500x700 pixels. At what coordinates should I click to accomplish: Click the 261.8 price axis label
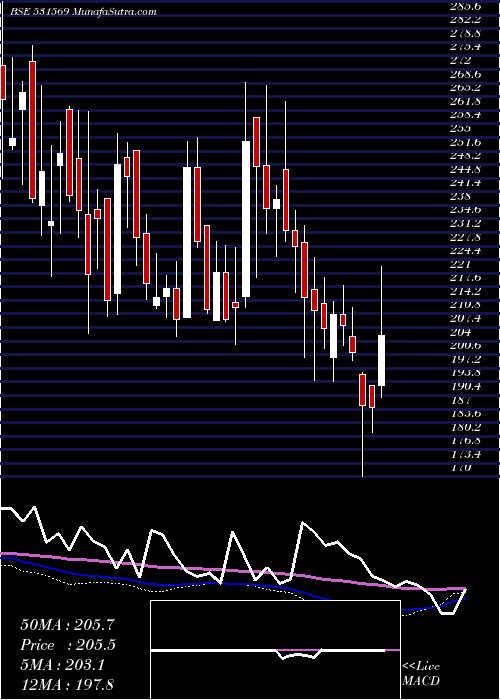pos(466,101)
